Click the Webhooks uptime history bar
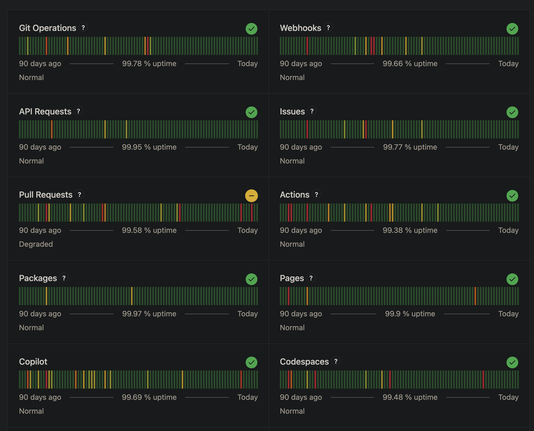This screenshot has width=534, height=431. [x=399, y=46]
